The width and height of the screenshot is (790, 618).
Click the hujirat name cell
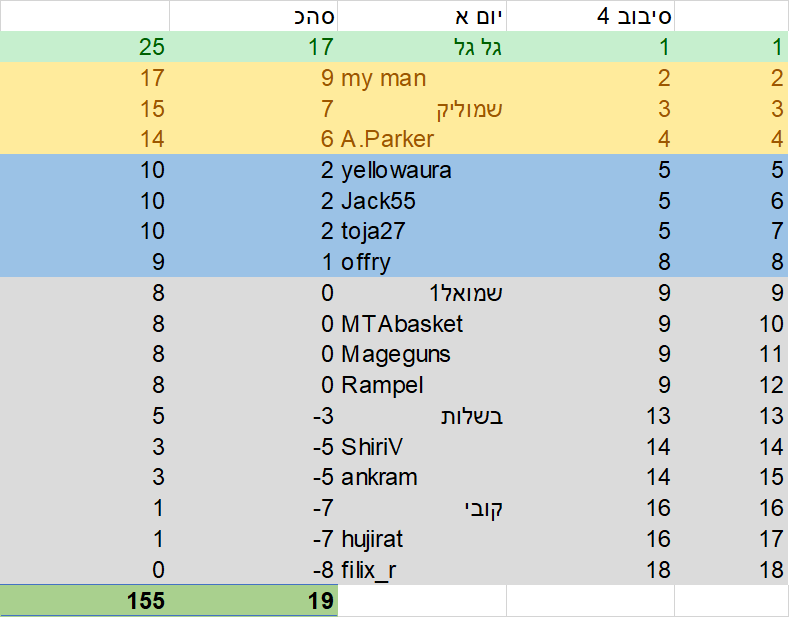click(422, 539)
